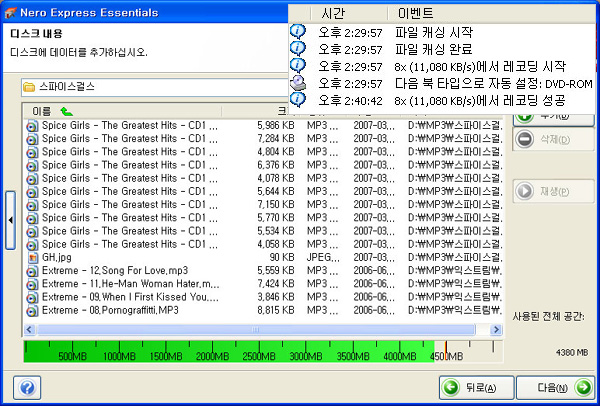The width and height of the screenshot is (600, 406).
Task: Click MP3 icon of the 5,986 KB Spice Girls file
Action: pos(33,126)
